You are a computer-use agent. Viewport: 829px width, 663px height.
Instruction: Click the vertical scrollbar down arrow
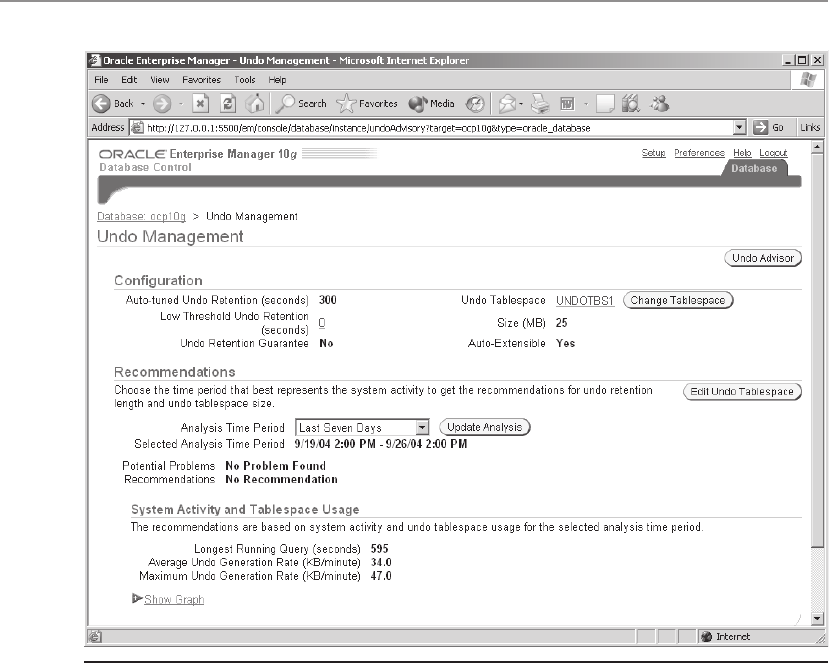pyautogui.click(x=817, y=618)
